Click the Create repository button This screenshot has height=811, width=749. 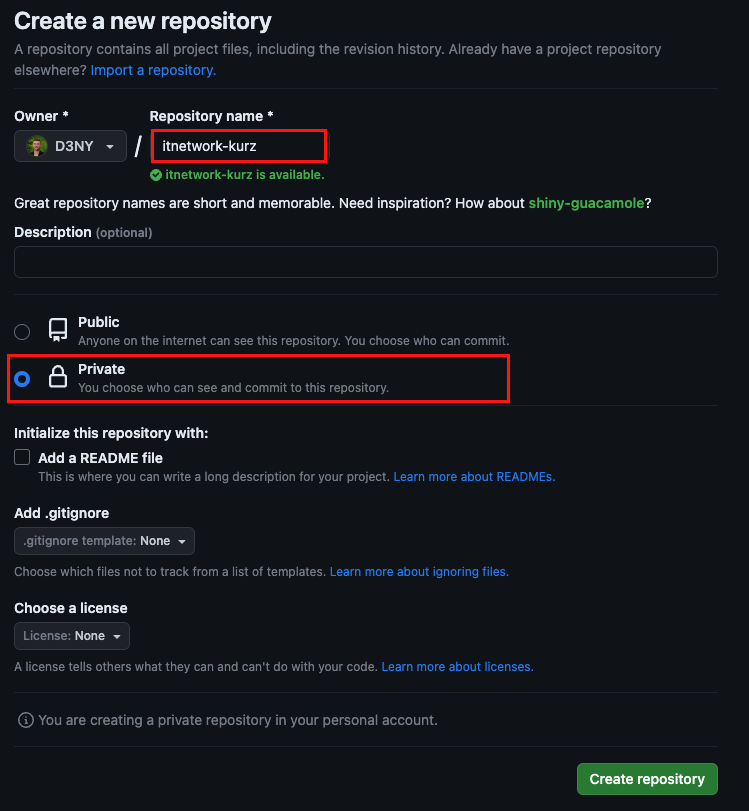pyautogui.click(x=647, y=779)
